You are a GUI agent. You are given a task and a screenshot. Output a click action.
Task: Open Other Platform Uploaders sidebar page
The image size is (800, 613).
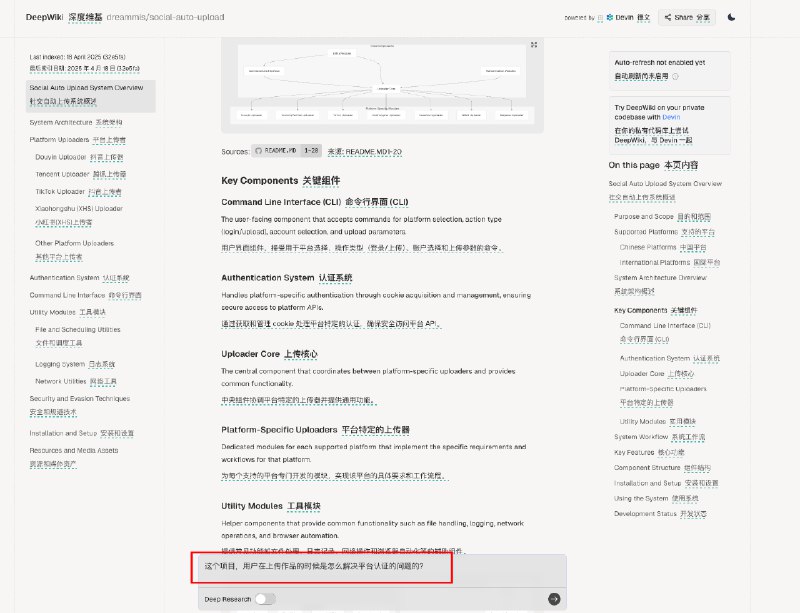(x=74, y=250)
